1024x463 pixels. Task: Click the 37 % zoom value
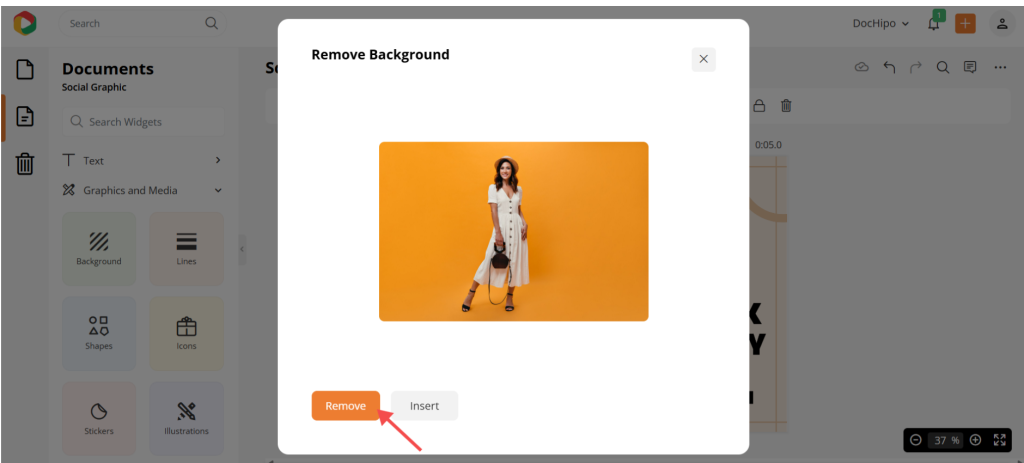(946, 440)
